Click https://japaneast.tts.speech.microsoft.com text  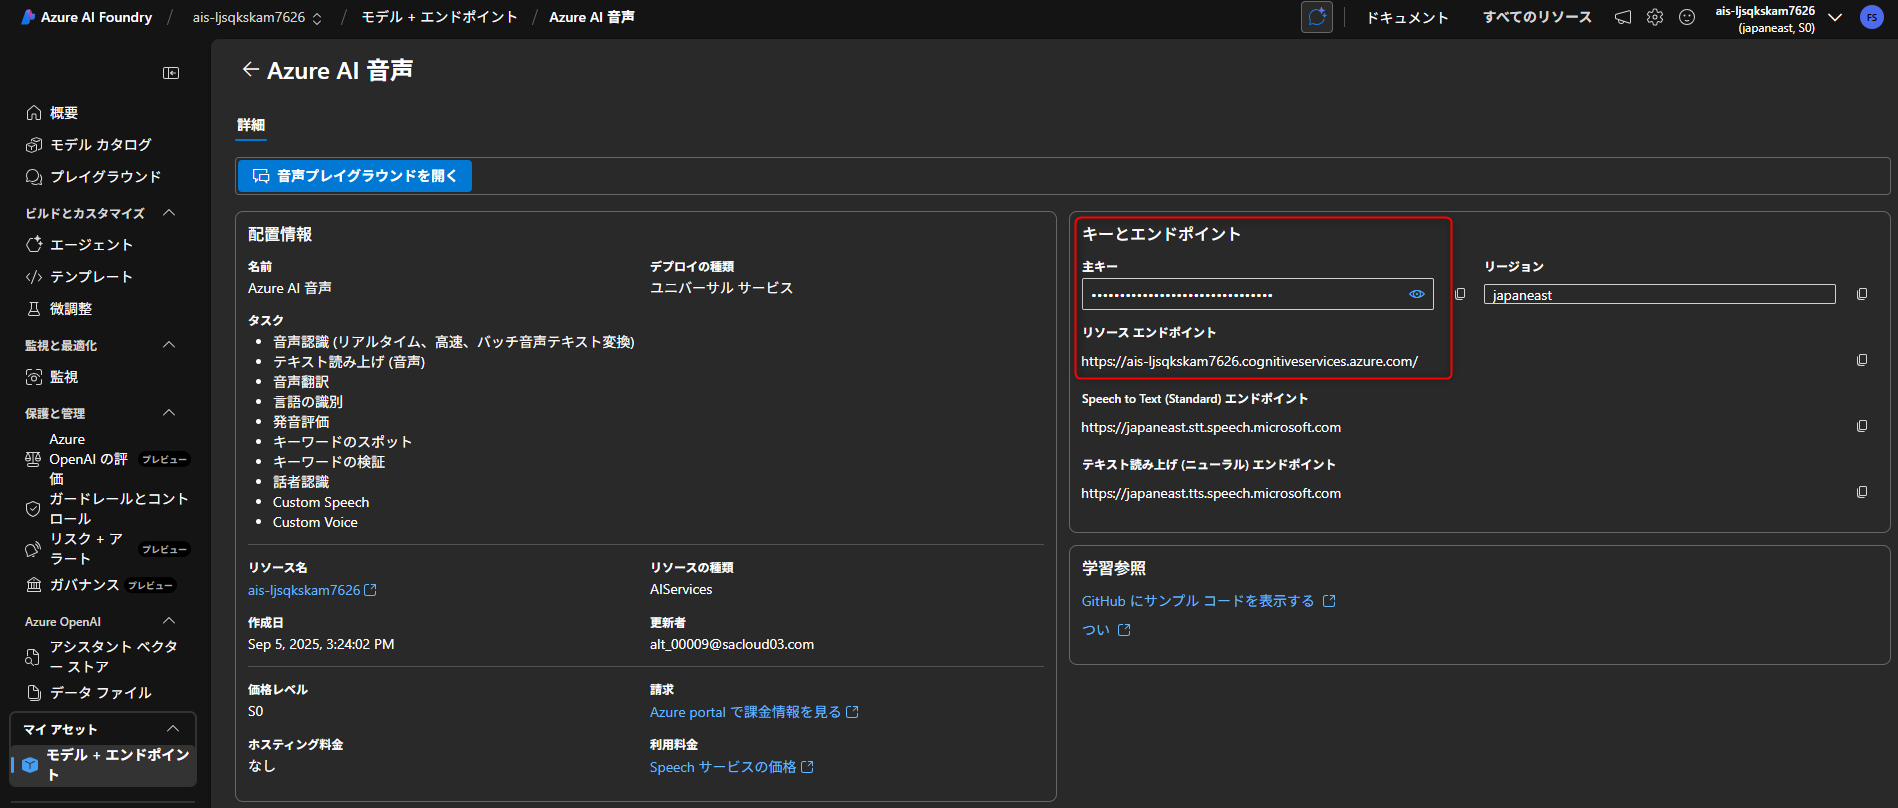[x=1211, y=493]
